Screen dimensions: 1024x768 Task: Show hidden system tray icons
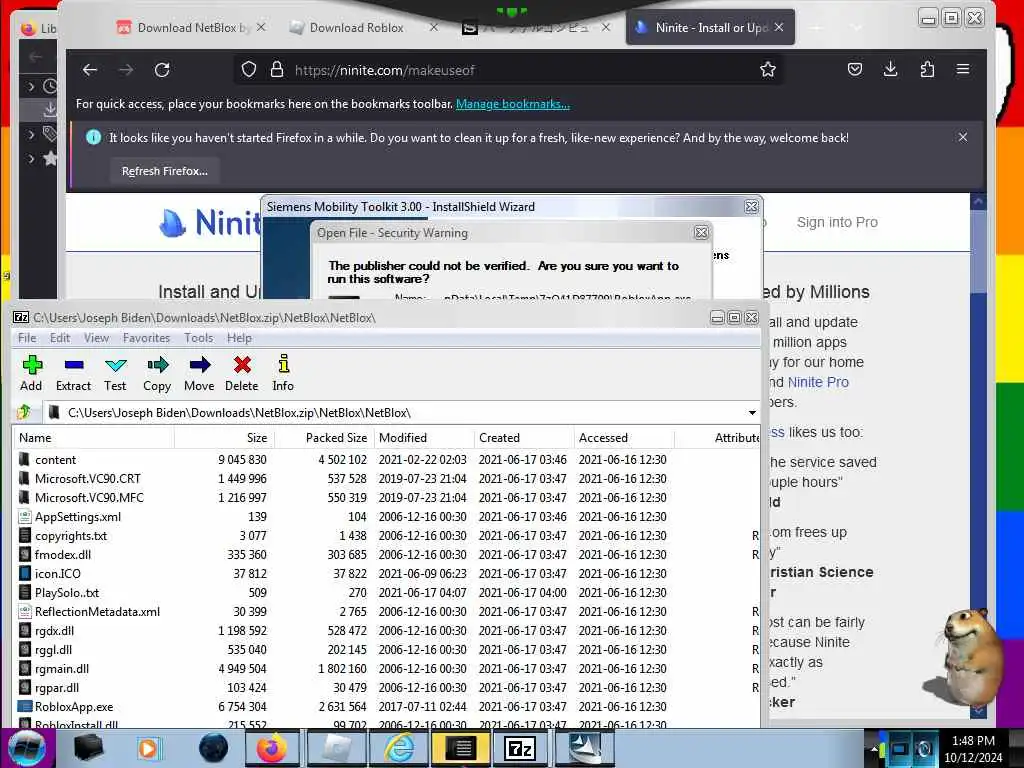(874, 749)
